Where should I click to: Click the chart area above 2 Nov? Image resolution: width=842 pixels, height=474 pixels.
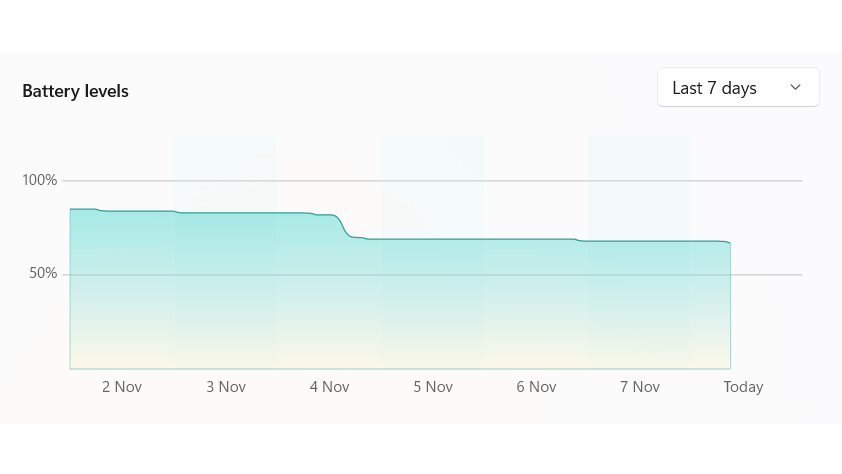[122, 290]
